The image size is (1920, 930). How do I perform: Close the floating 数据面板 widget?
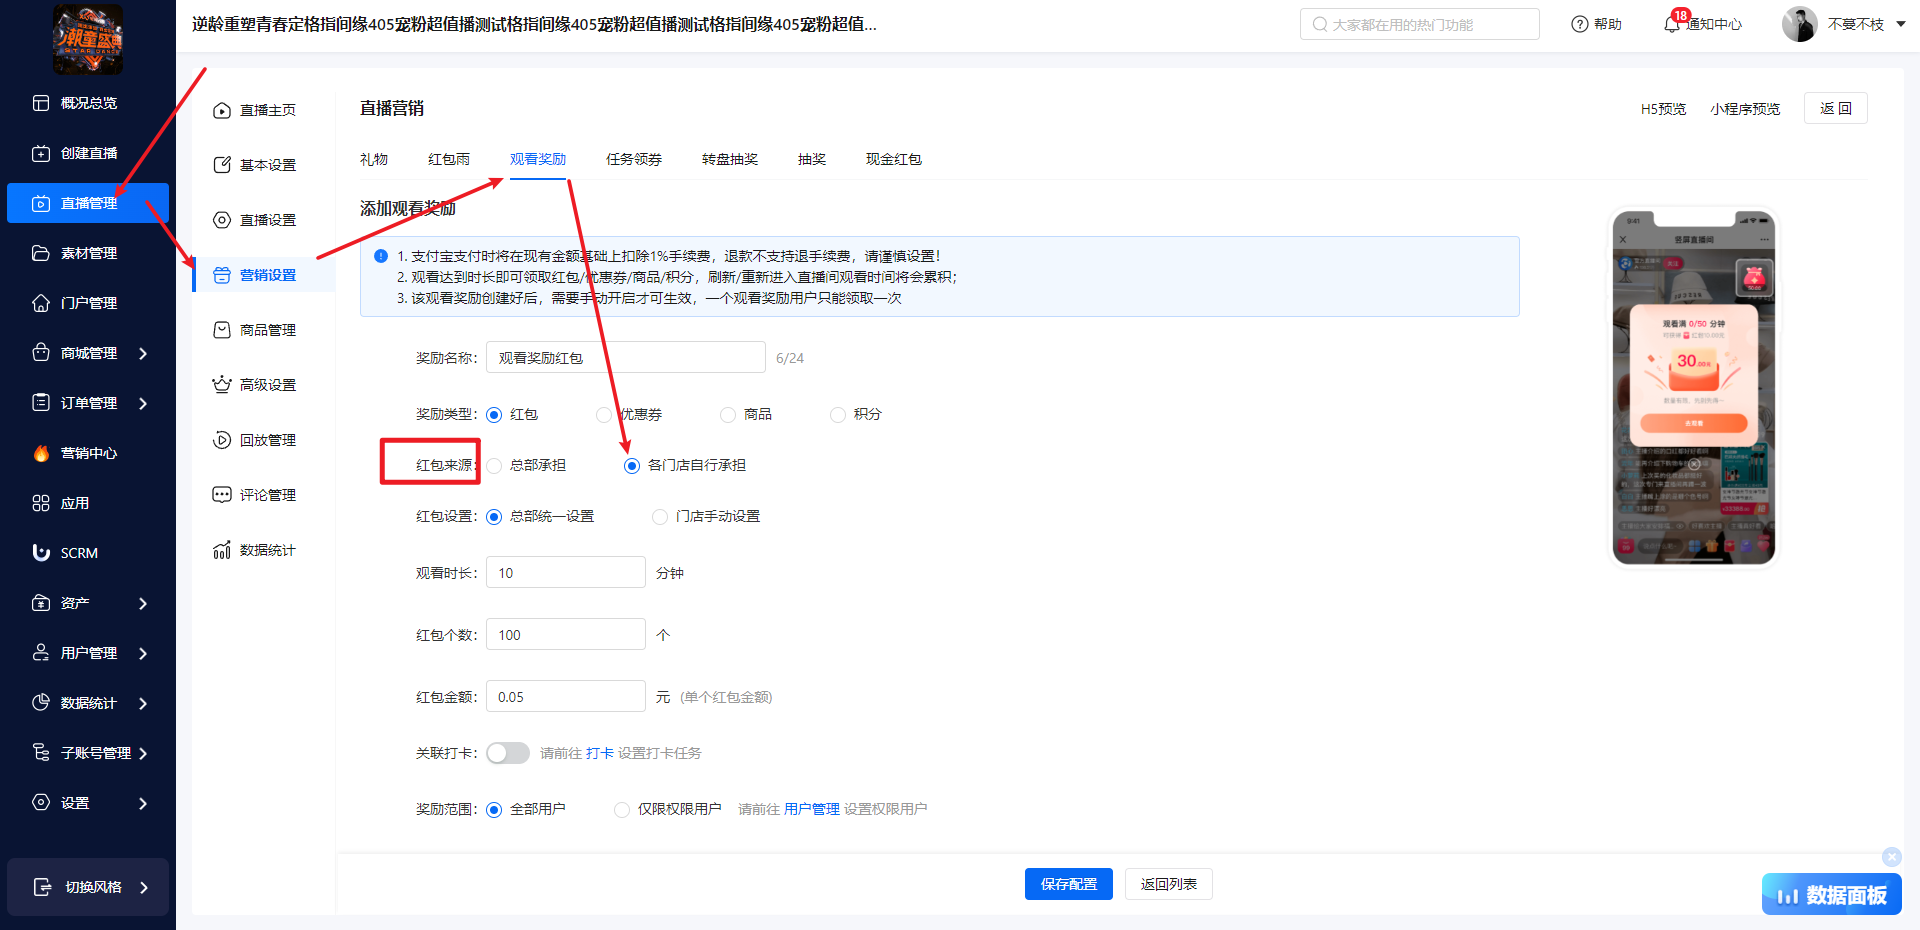[1891, 857]
